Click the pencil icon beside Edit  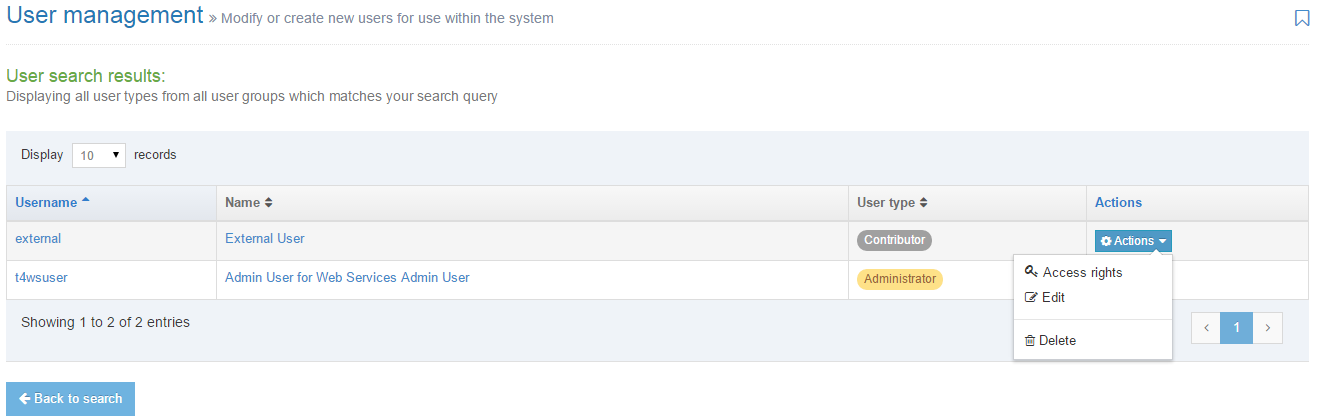pos(1031,297)
